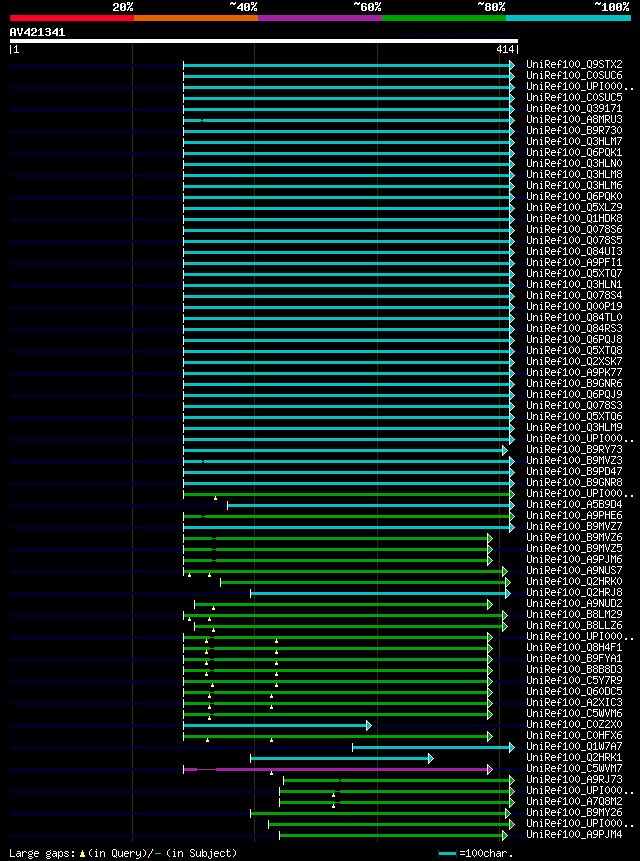Screen dimensions: 640x861
Task: Select label UniRef100_A2XIC3
Action: [x=574, y=702]
